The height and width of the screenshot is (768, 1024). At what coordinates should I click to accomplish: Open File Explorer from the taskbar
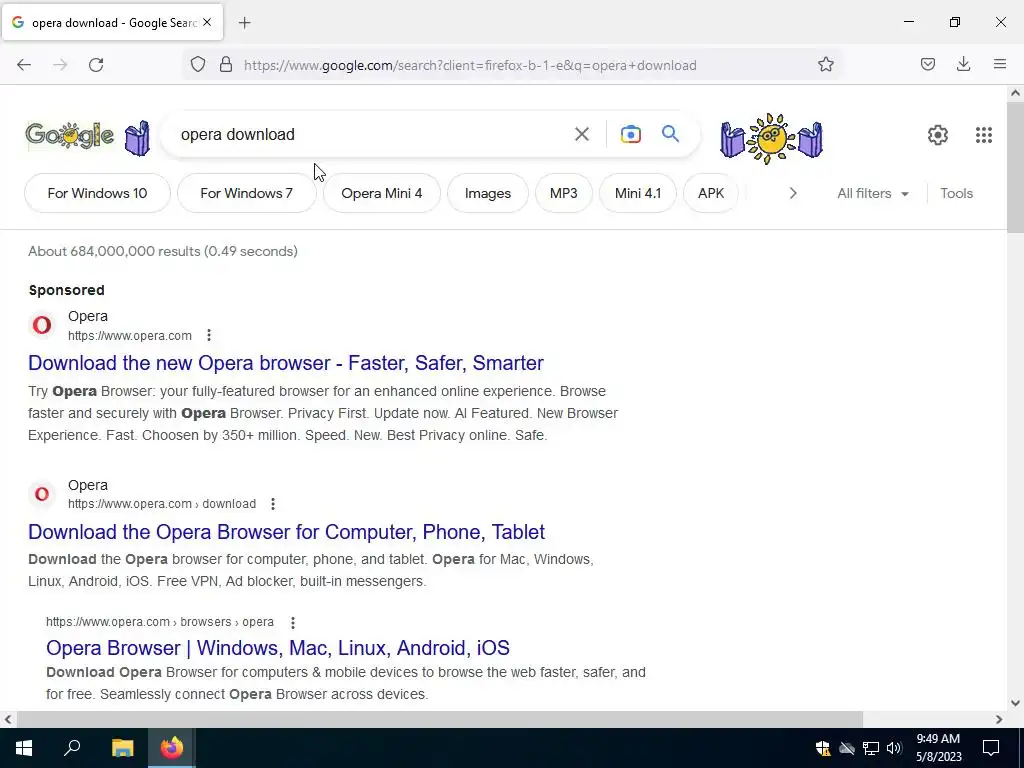(x=122, y=748)
